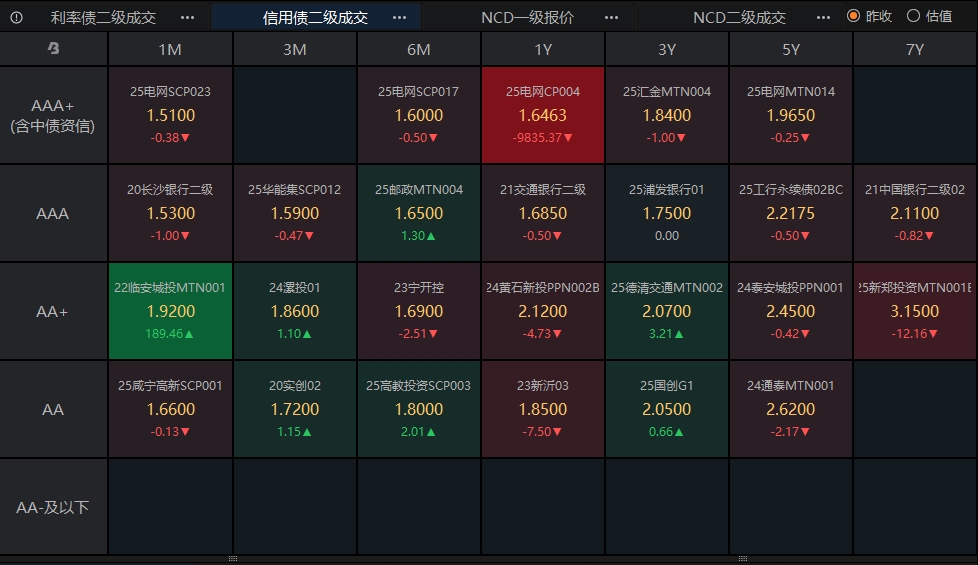Click the info icon at top-left

16,17
